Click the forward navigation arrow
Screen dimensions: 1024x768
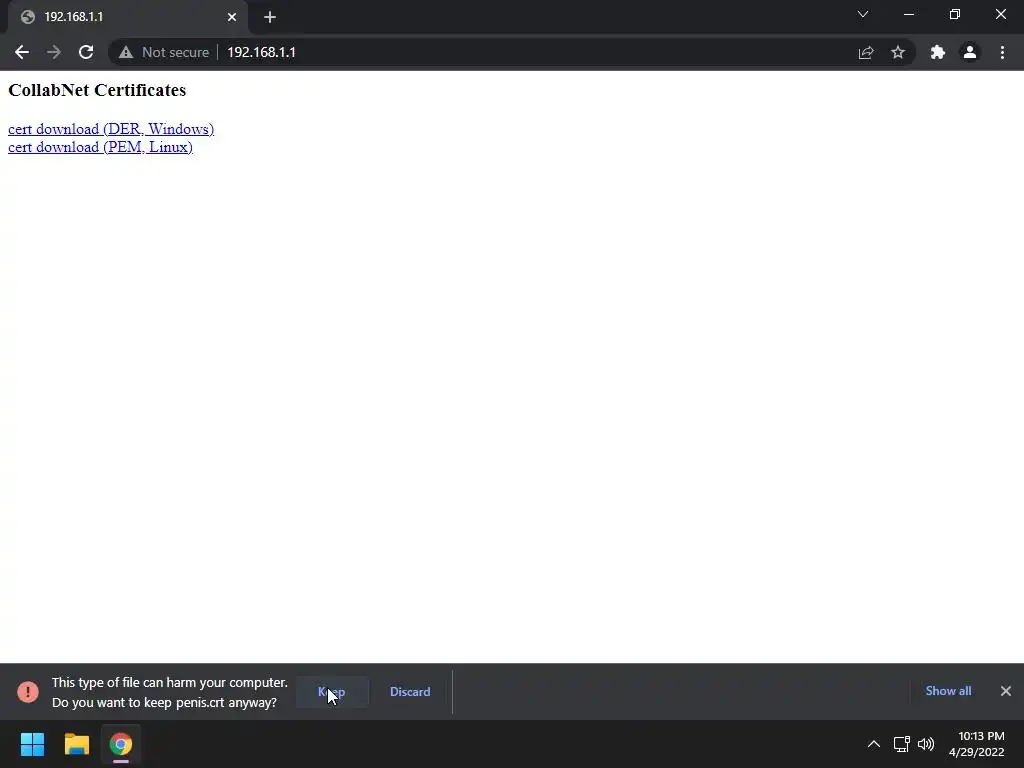tap(54, 52)
